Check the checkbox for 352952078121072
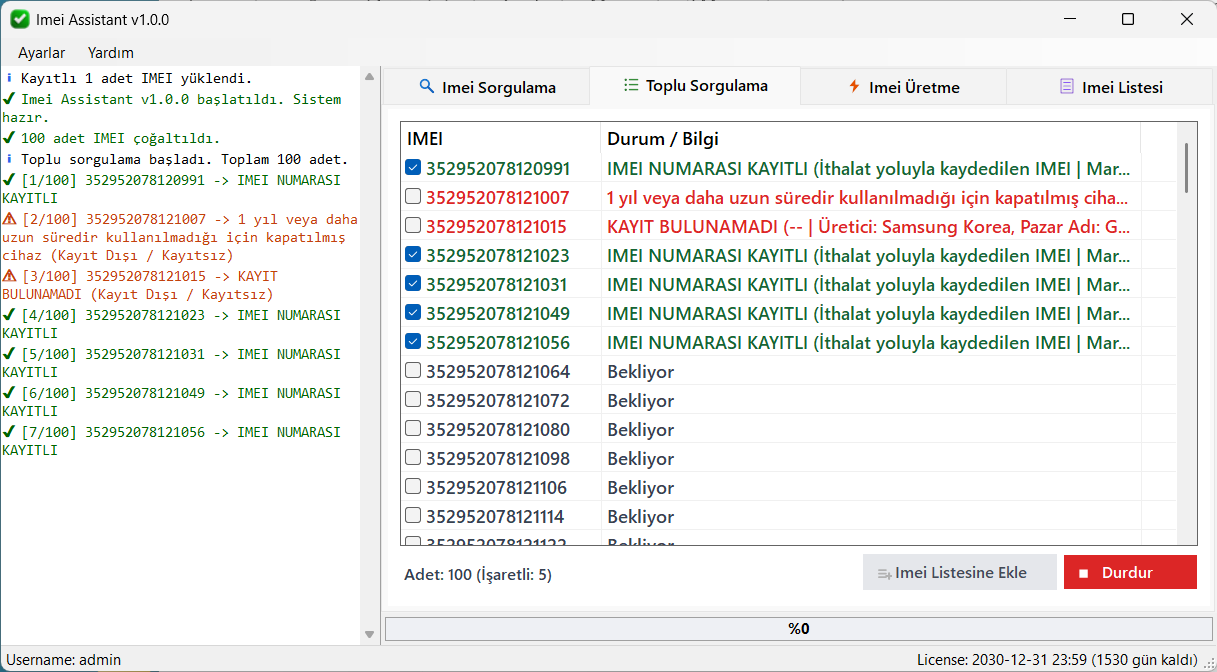The width and height of the screenshot is (1217, 672). click(x=413, y=400)
